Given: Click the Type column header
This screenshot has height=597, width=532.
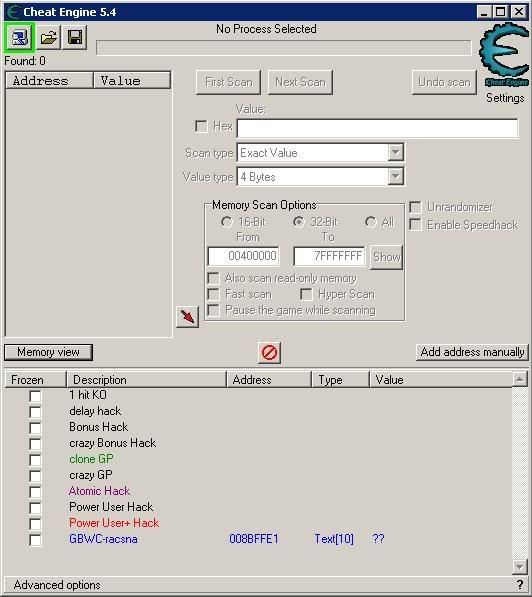Looking at the screenshot, I should tap(340, 380).
